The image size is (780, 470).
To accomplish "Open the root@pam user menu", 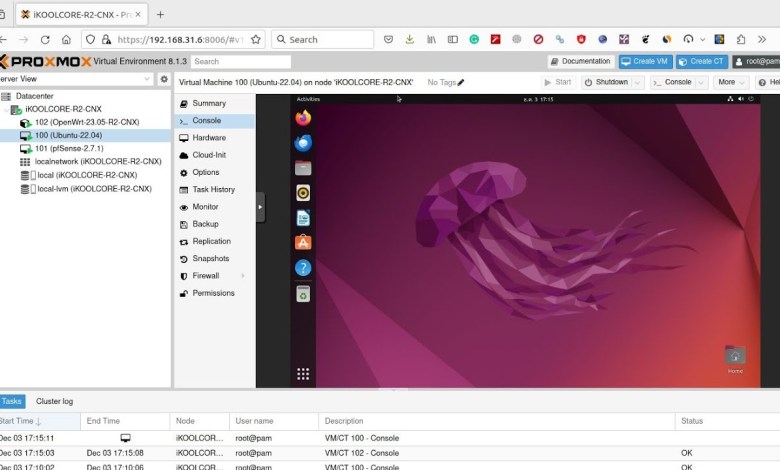I will 757,61.
